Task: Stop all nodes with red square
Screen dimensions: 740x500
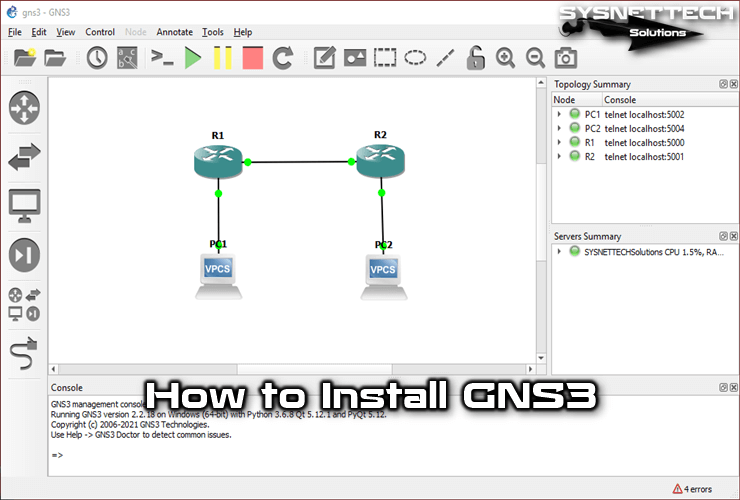Action: [x=252, y=58]
